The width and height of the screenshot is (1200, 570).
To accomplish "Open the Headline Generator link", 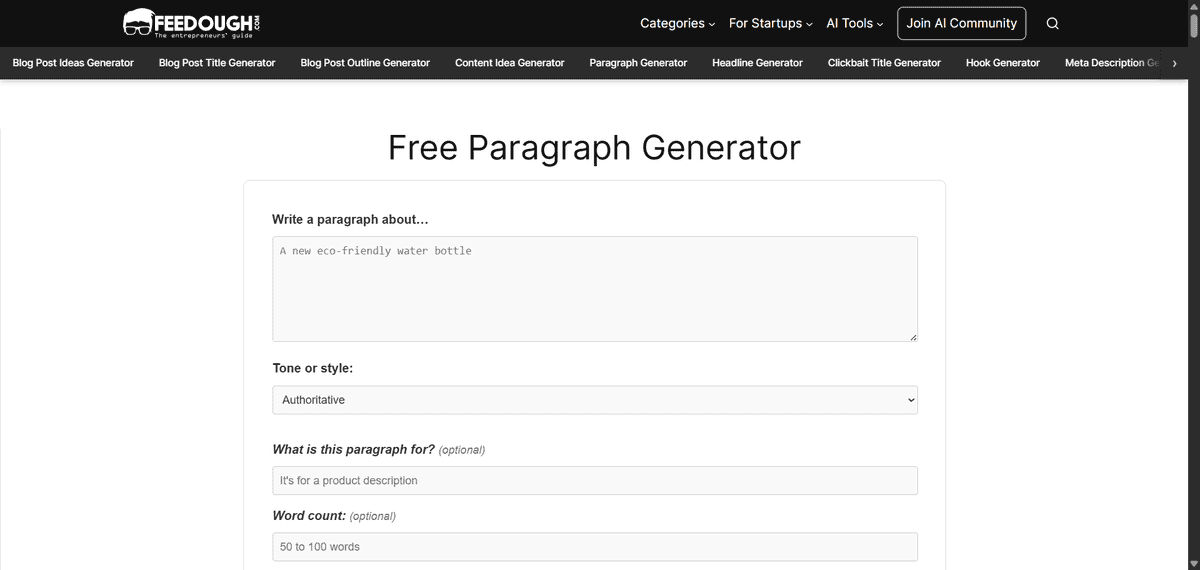I will coord(757,63).
